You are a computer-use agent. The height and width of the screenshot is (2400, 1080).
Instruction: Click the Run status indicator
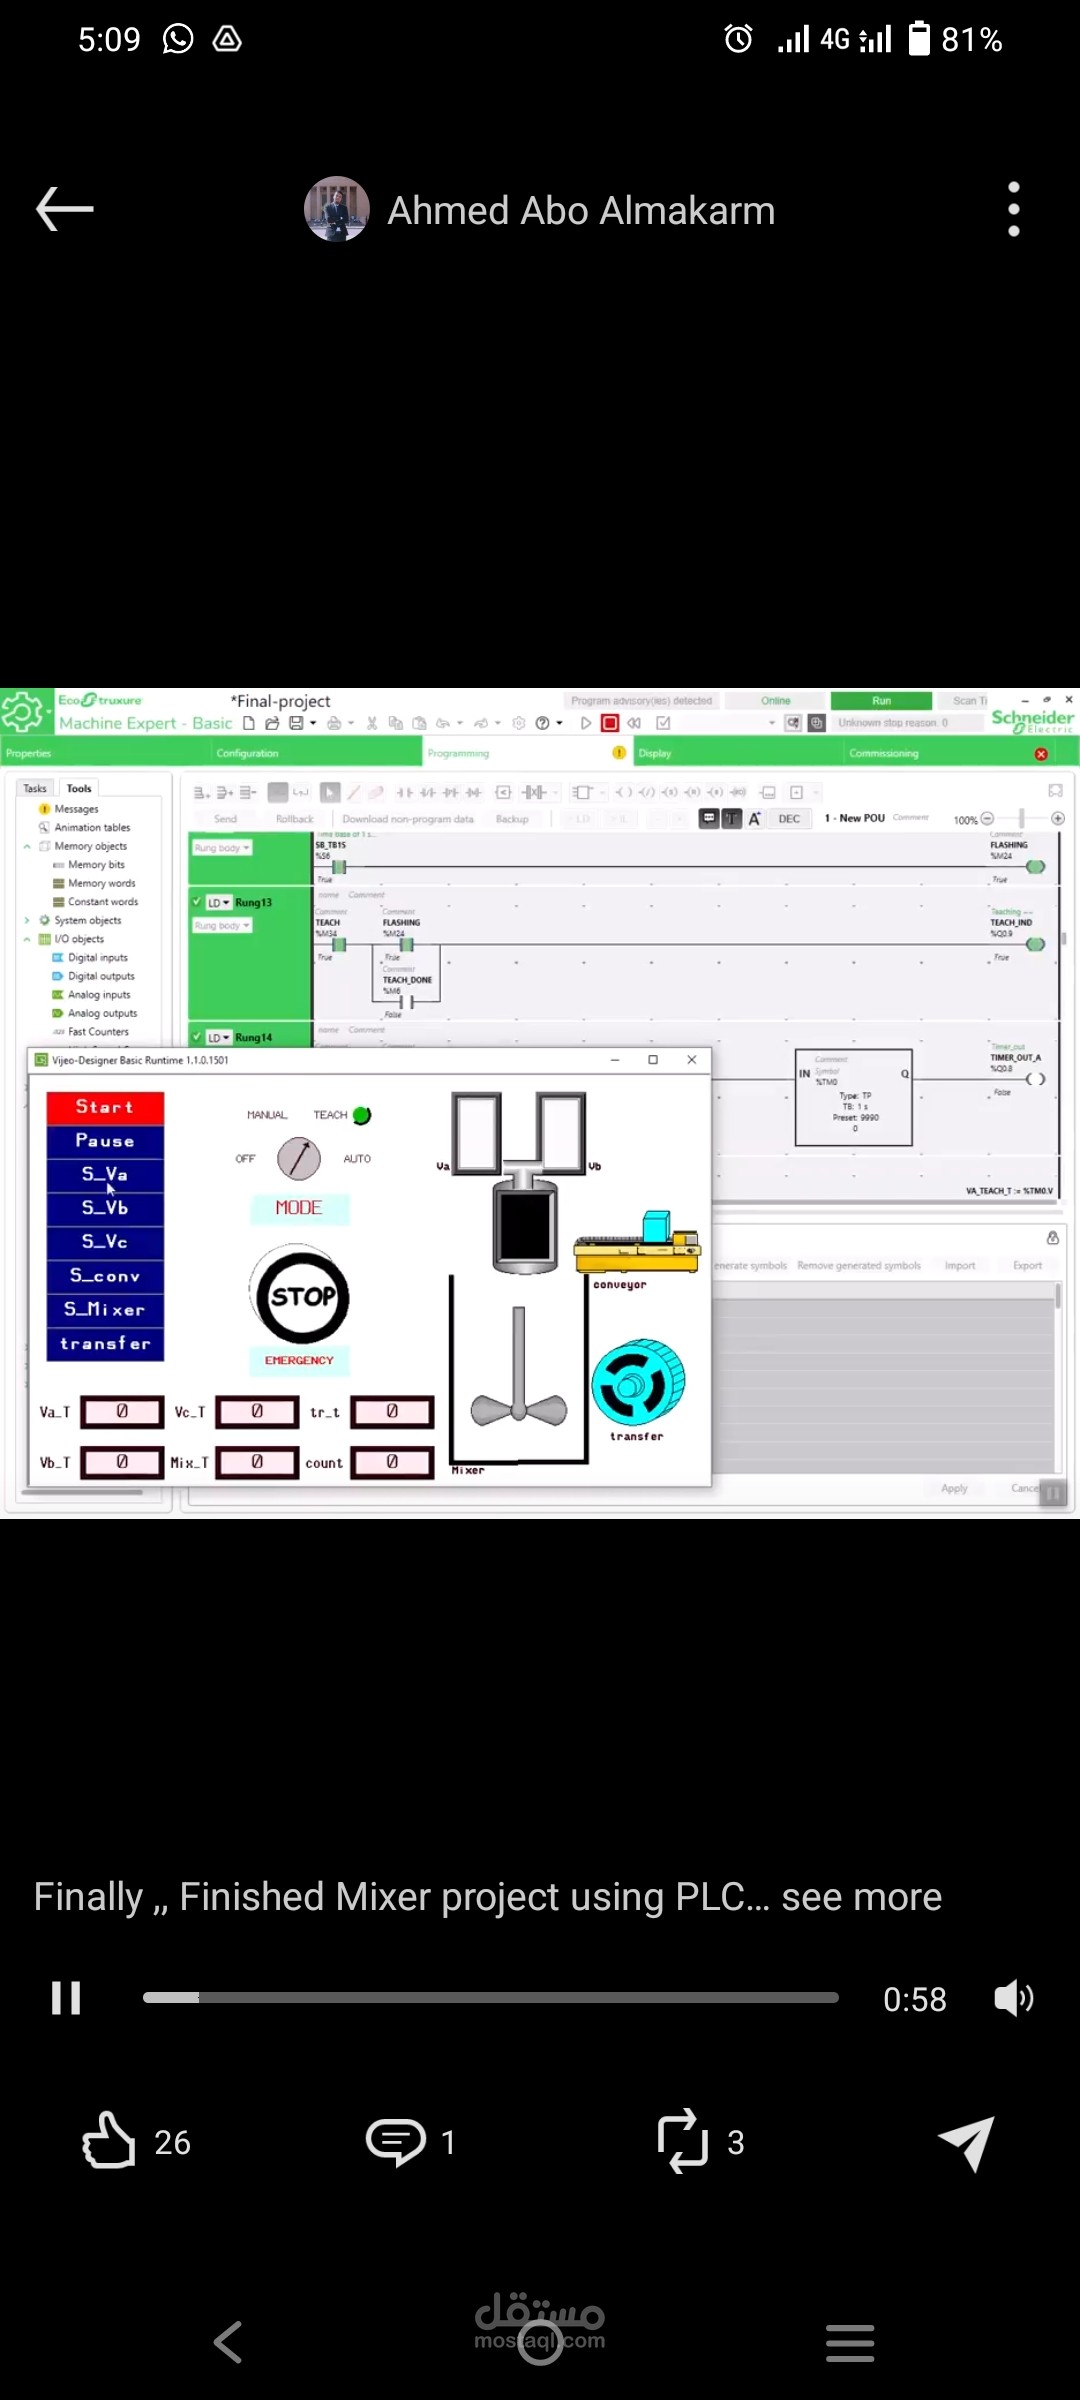(881, 701)
